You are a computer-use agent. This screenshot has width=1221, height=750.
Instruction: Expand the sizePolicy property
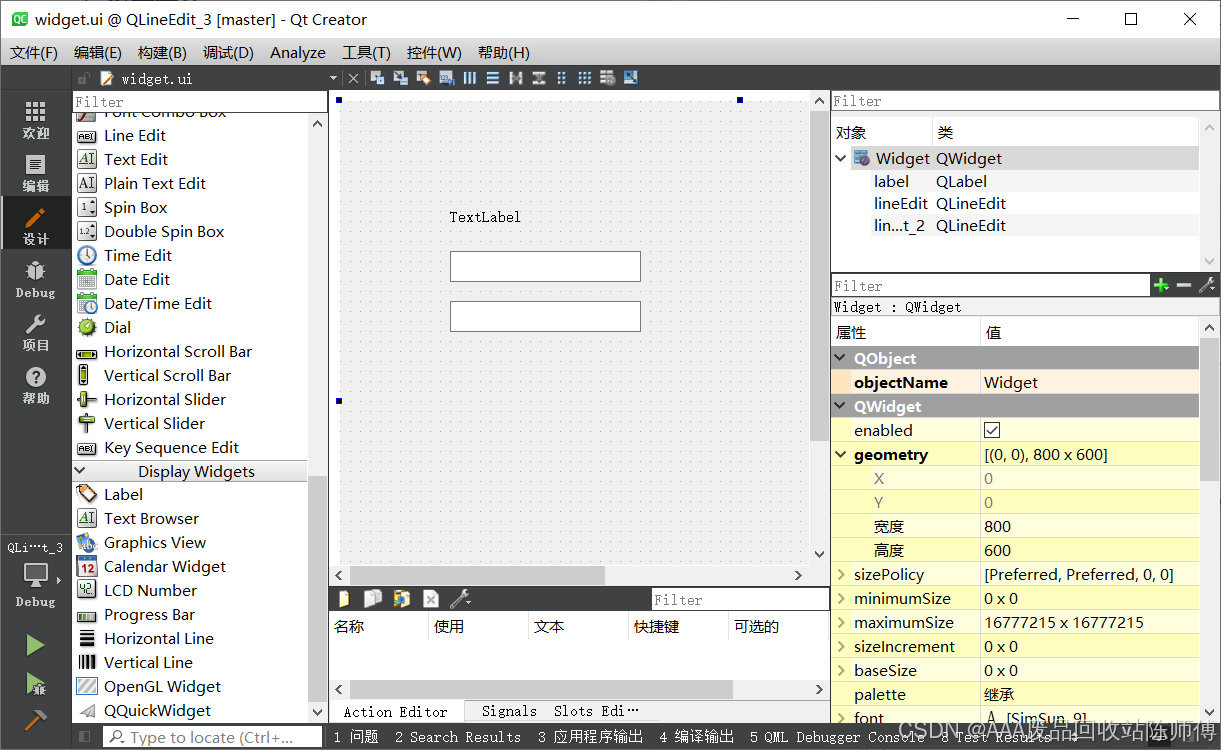pos(840,574)
